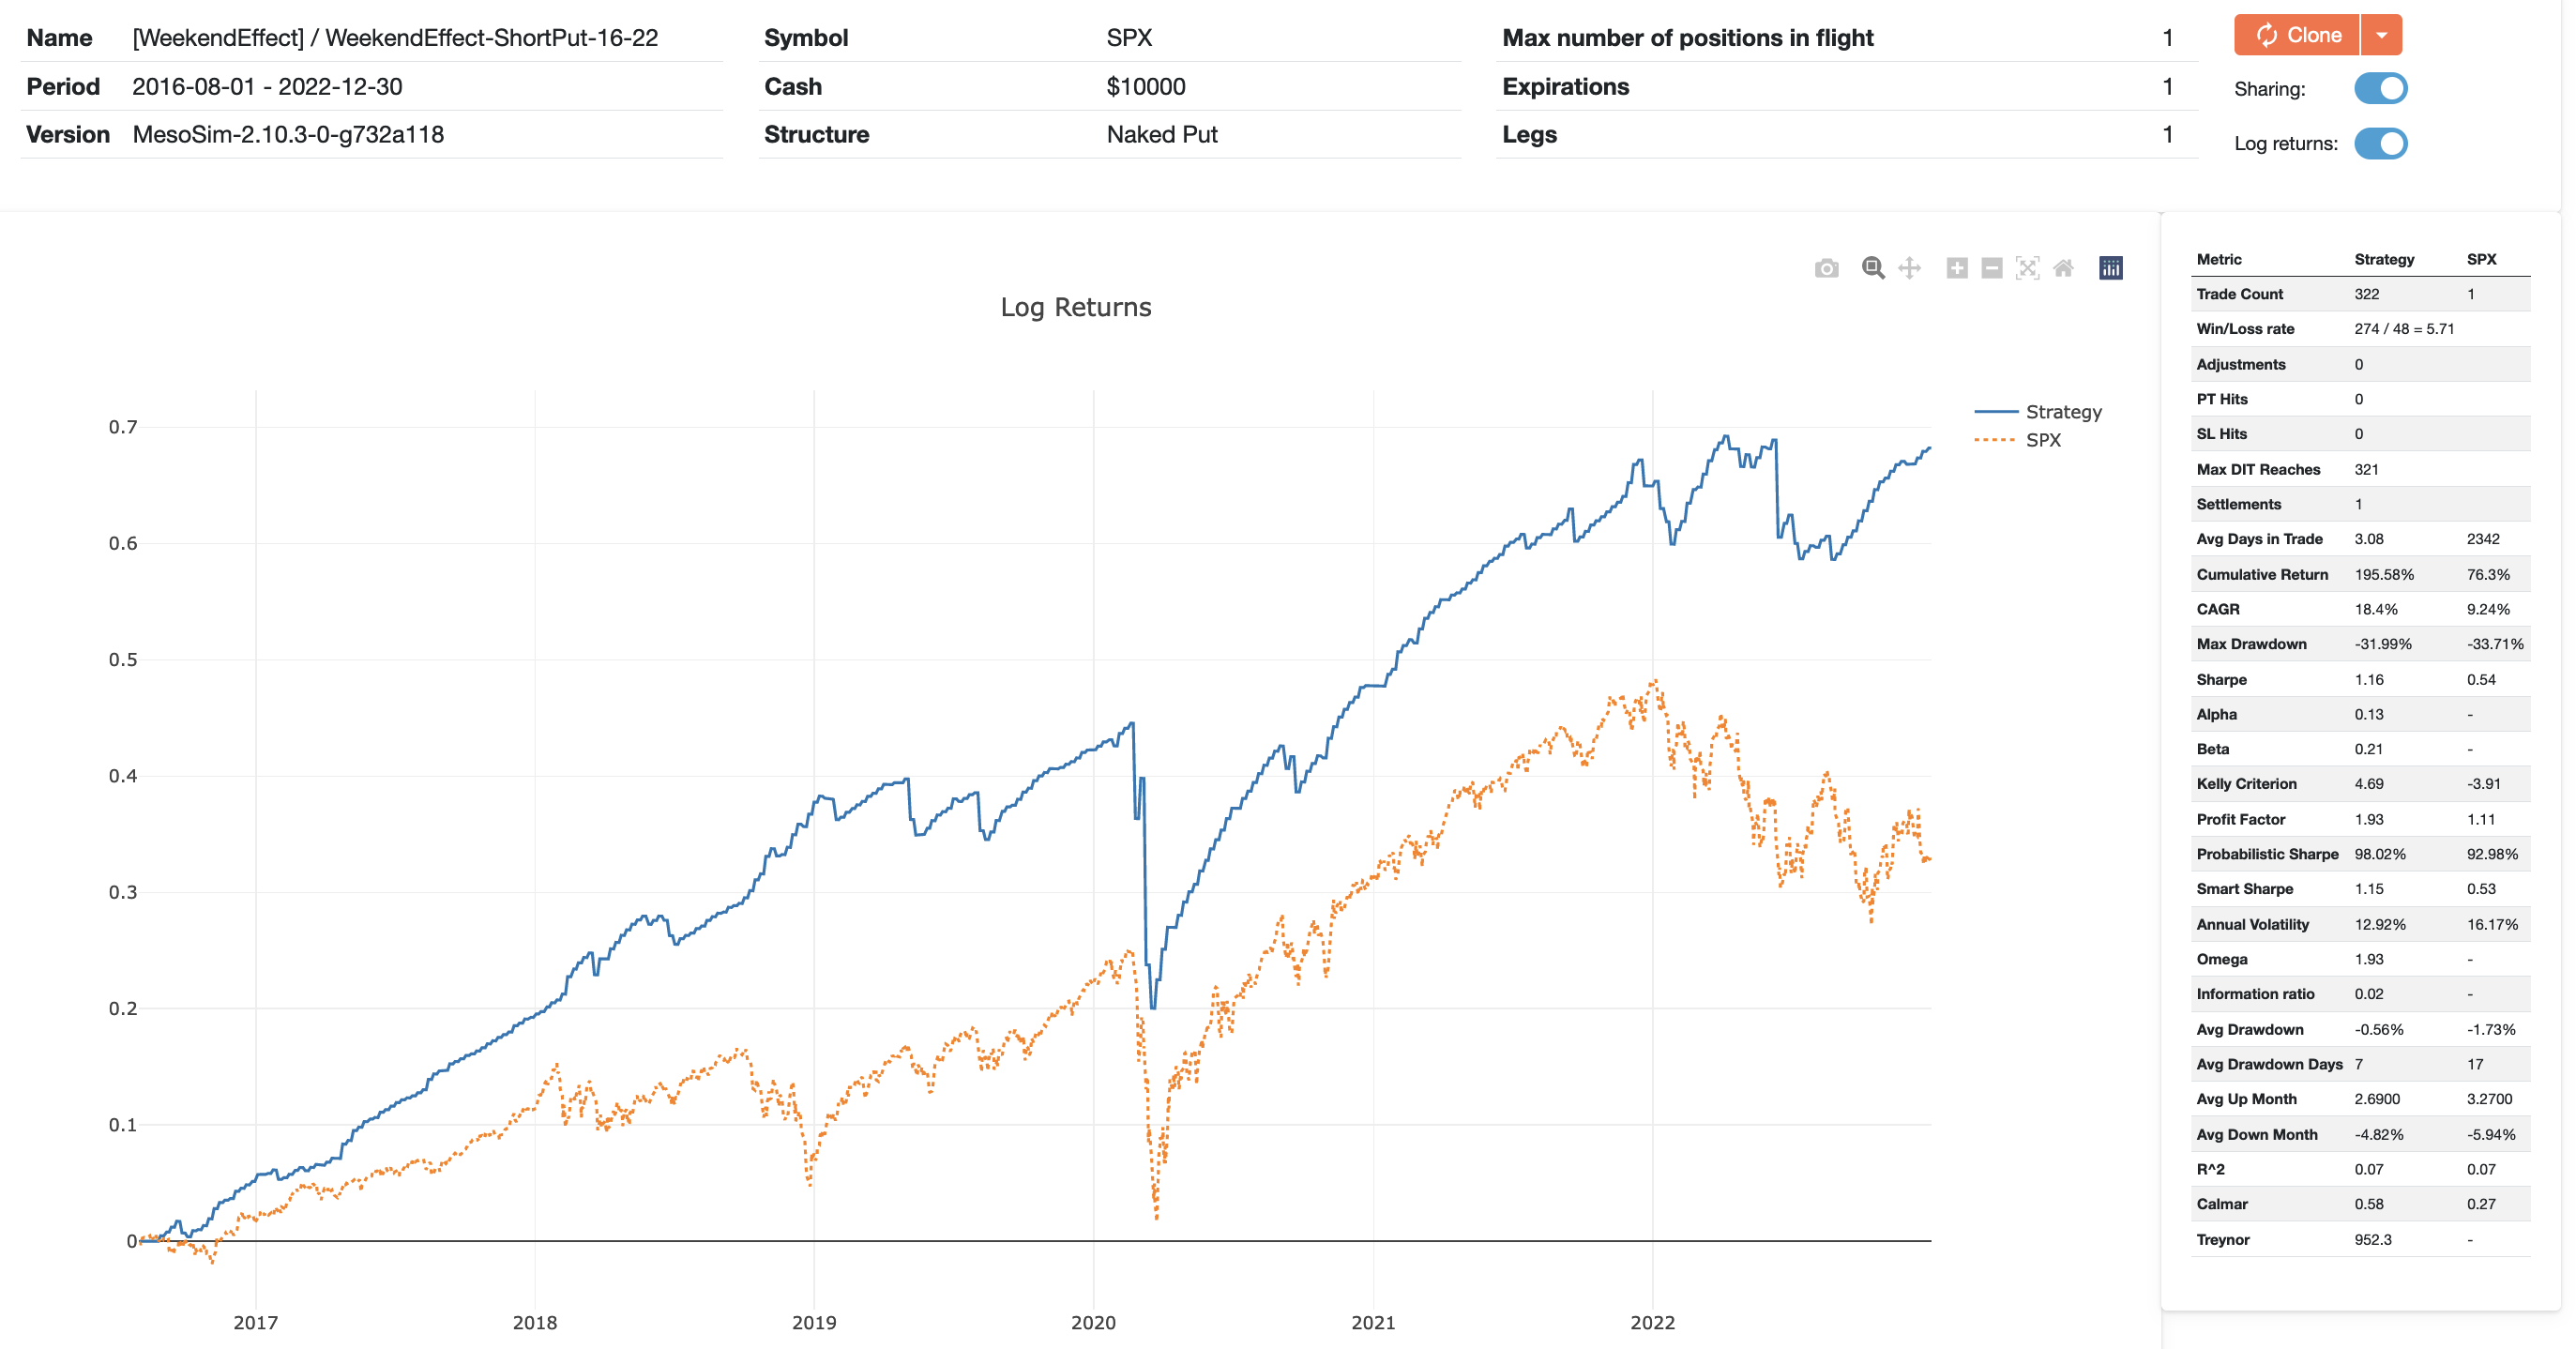The width and height of the screenshot is (2576, 1349).
Task: Download the chart as PNG camera icon
Action: pos(1827,268)
